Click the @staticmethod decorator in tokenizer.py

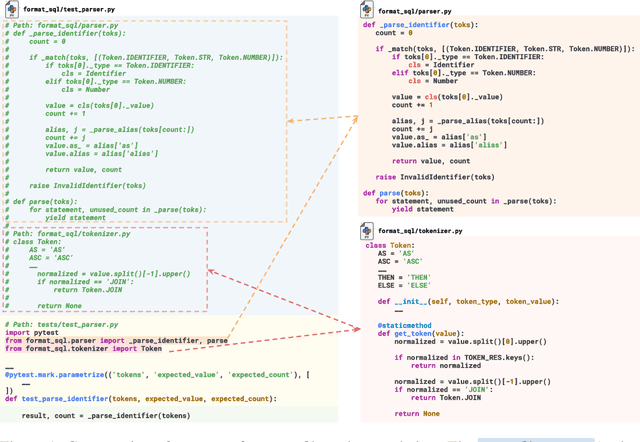click(402, 325)
